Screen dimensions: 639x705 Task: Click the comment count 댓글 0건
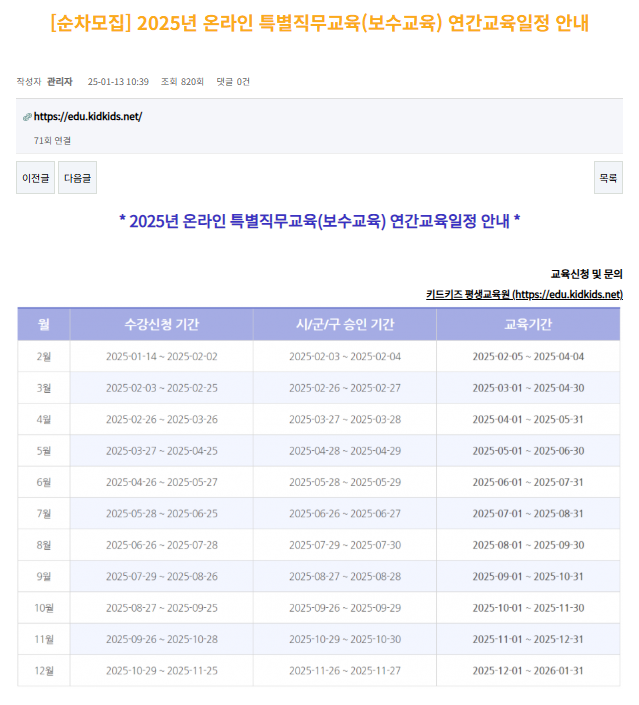pyautogui.click(x=233, y=82)
